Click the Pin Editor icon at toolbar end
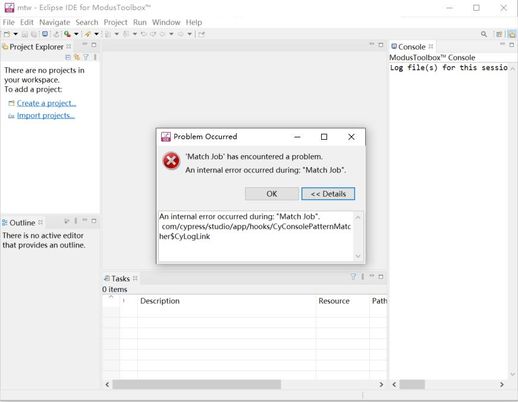 pyautogui.click(x=201, y=34)
